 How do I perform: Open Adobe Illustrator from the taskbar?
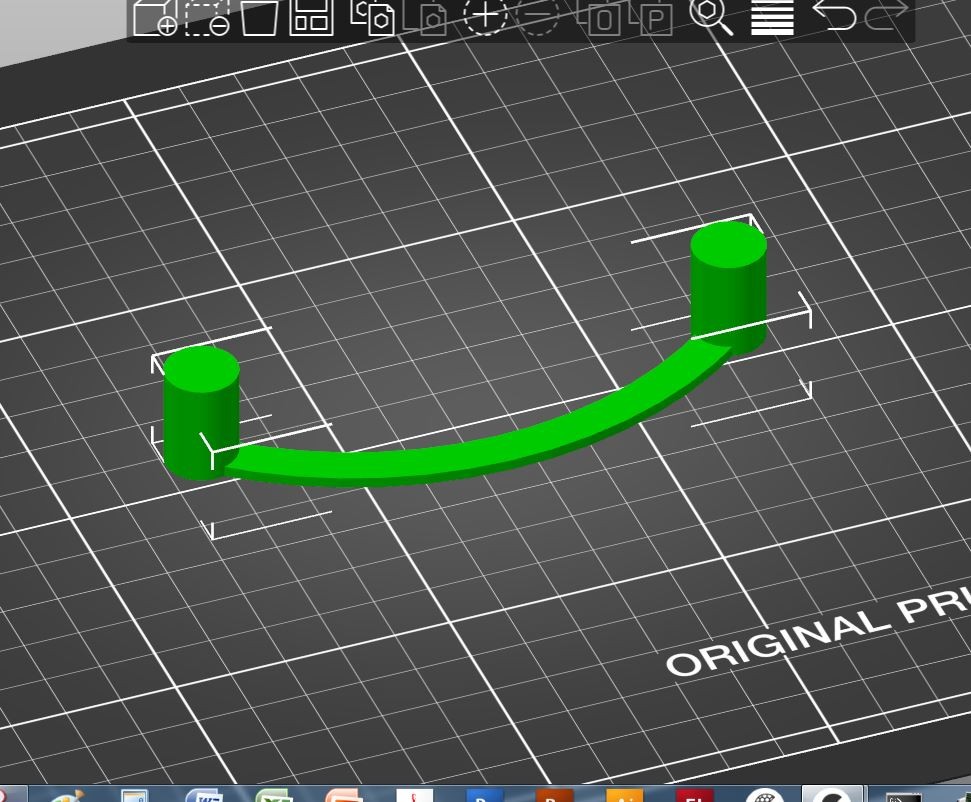tap(624, 795)
